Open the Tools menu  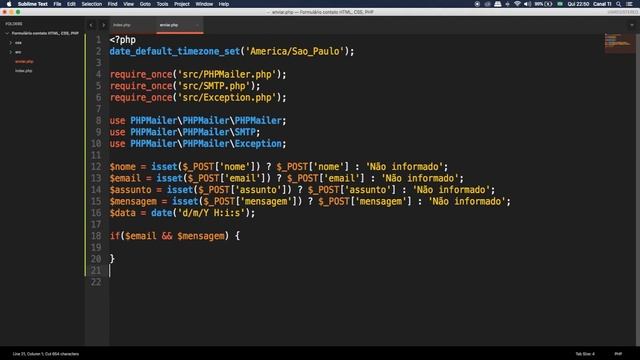point(162,4)
